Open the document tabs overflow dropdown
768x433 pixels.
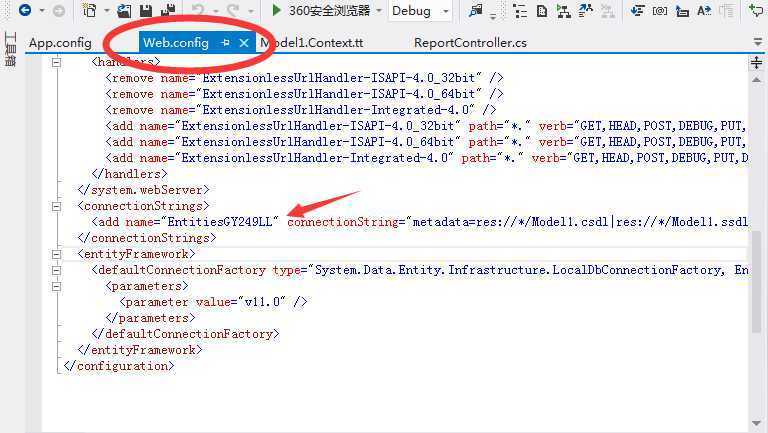point(758,43)
